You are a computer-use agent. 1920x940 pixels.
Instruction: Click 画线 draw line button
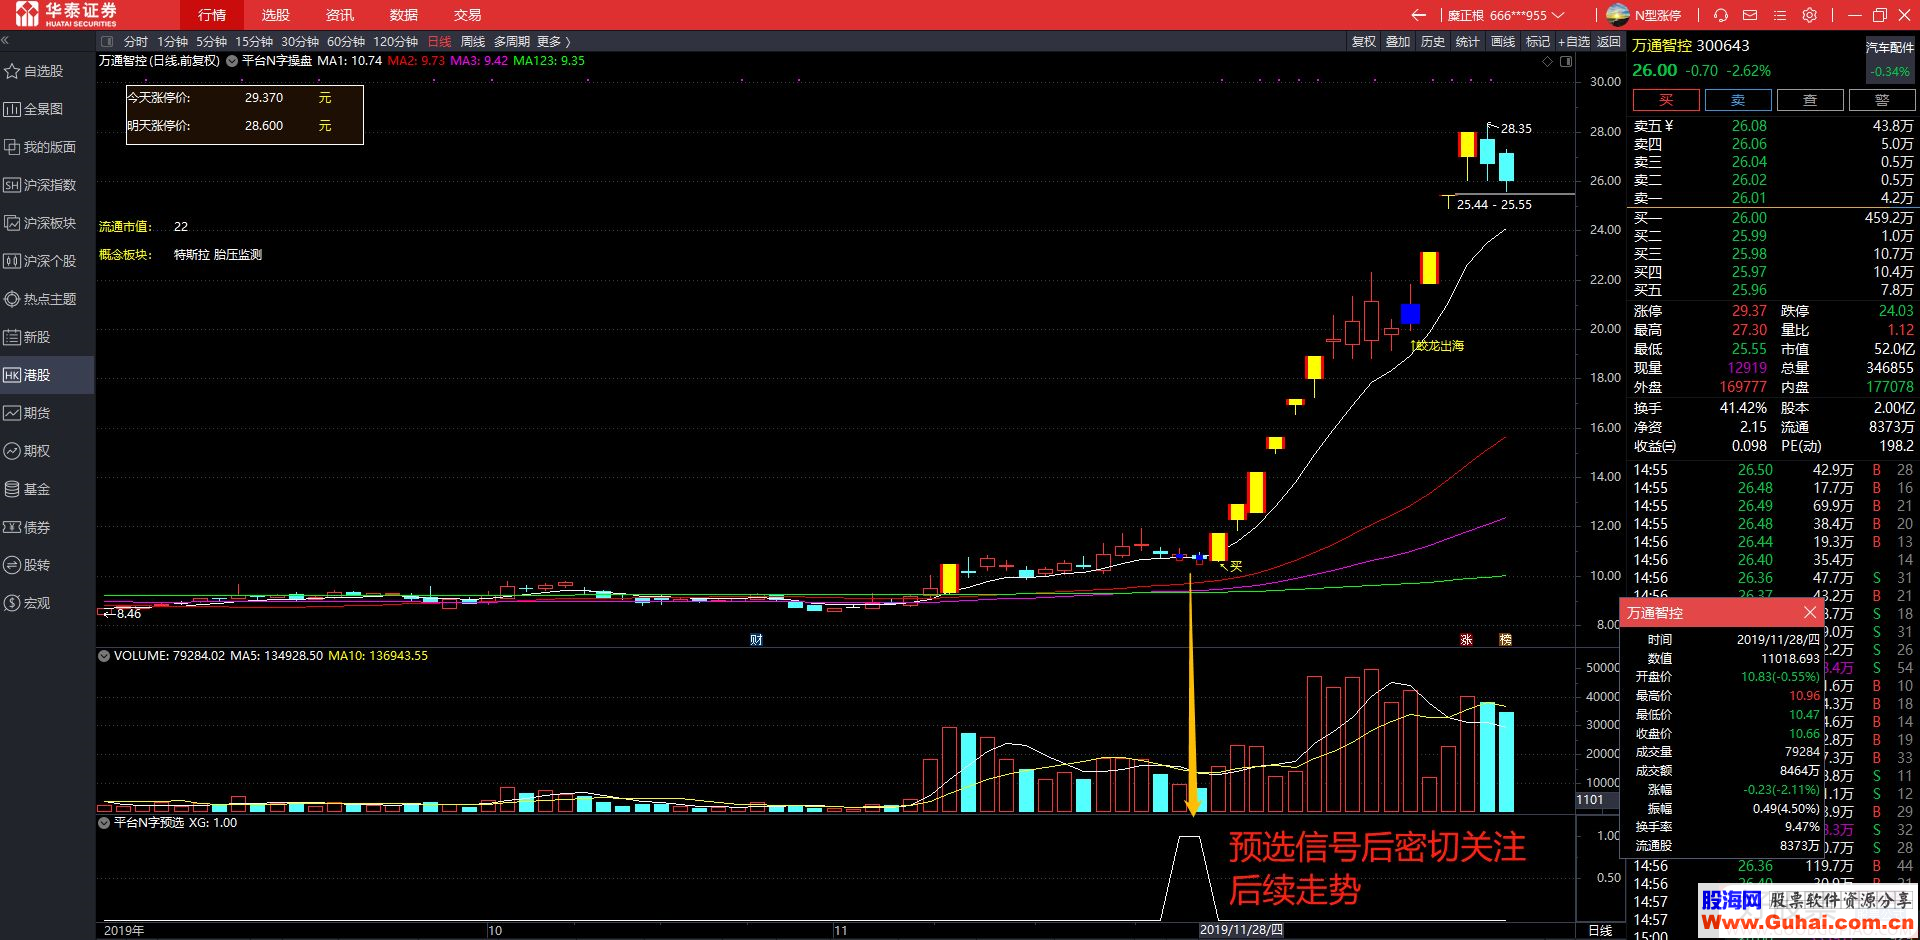point(1503,42)
